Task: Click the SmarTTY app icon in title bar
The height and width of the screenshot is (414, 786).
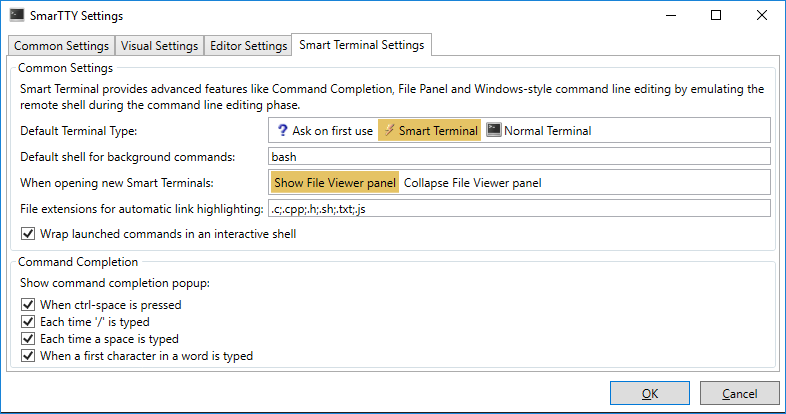Action: coord(17,15)
